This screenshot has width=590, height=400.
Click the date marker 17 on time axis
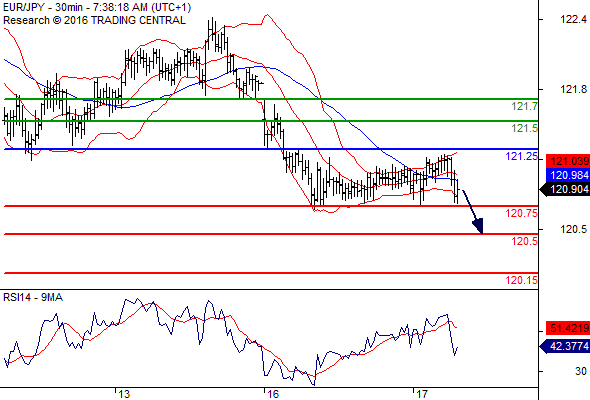(x=422, y=394)
